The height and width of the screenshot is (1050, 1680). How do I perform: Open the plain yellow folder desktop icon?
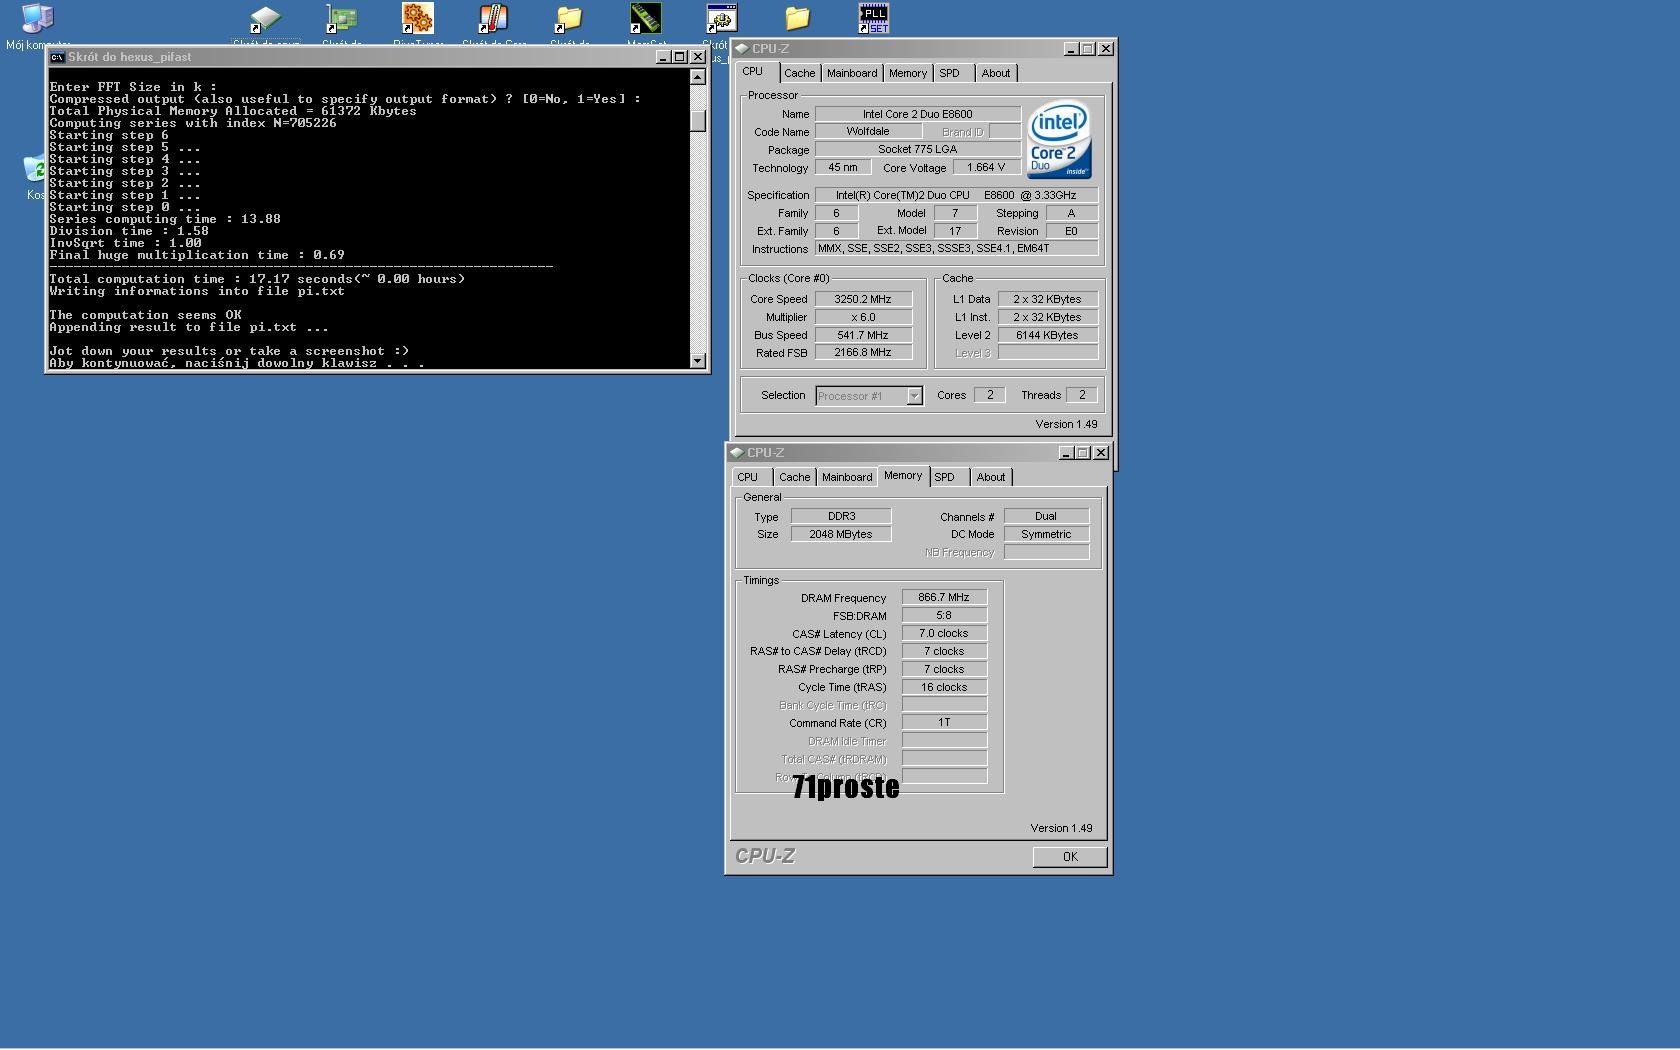(x=797, y=18)
